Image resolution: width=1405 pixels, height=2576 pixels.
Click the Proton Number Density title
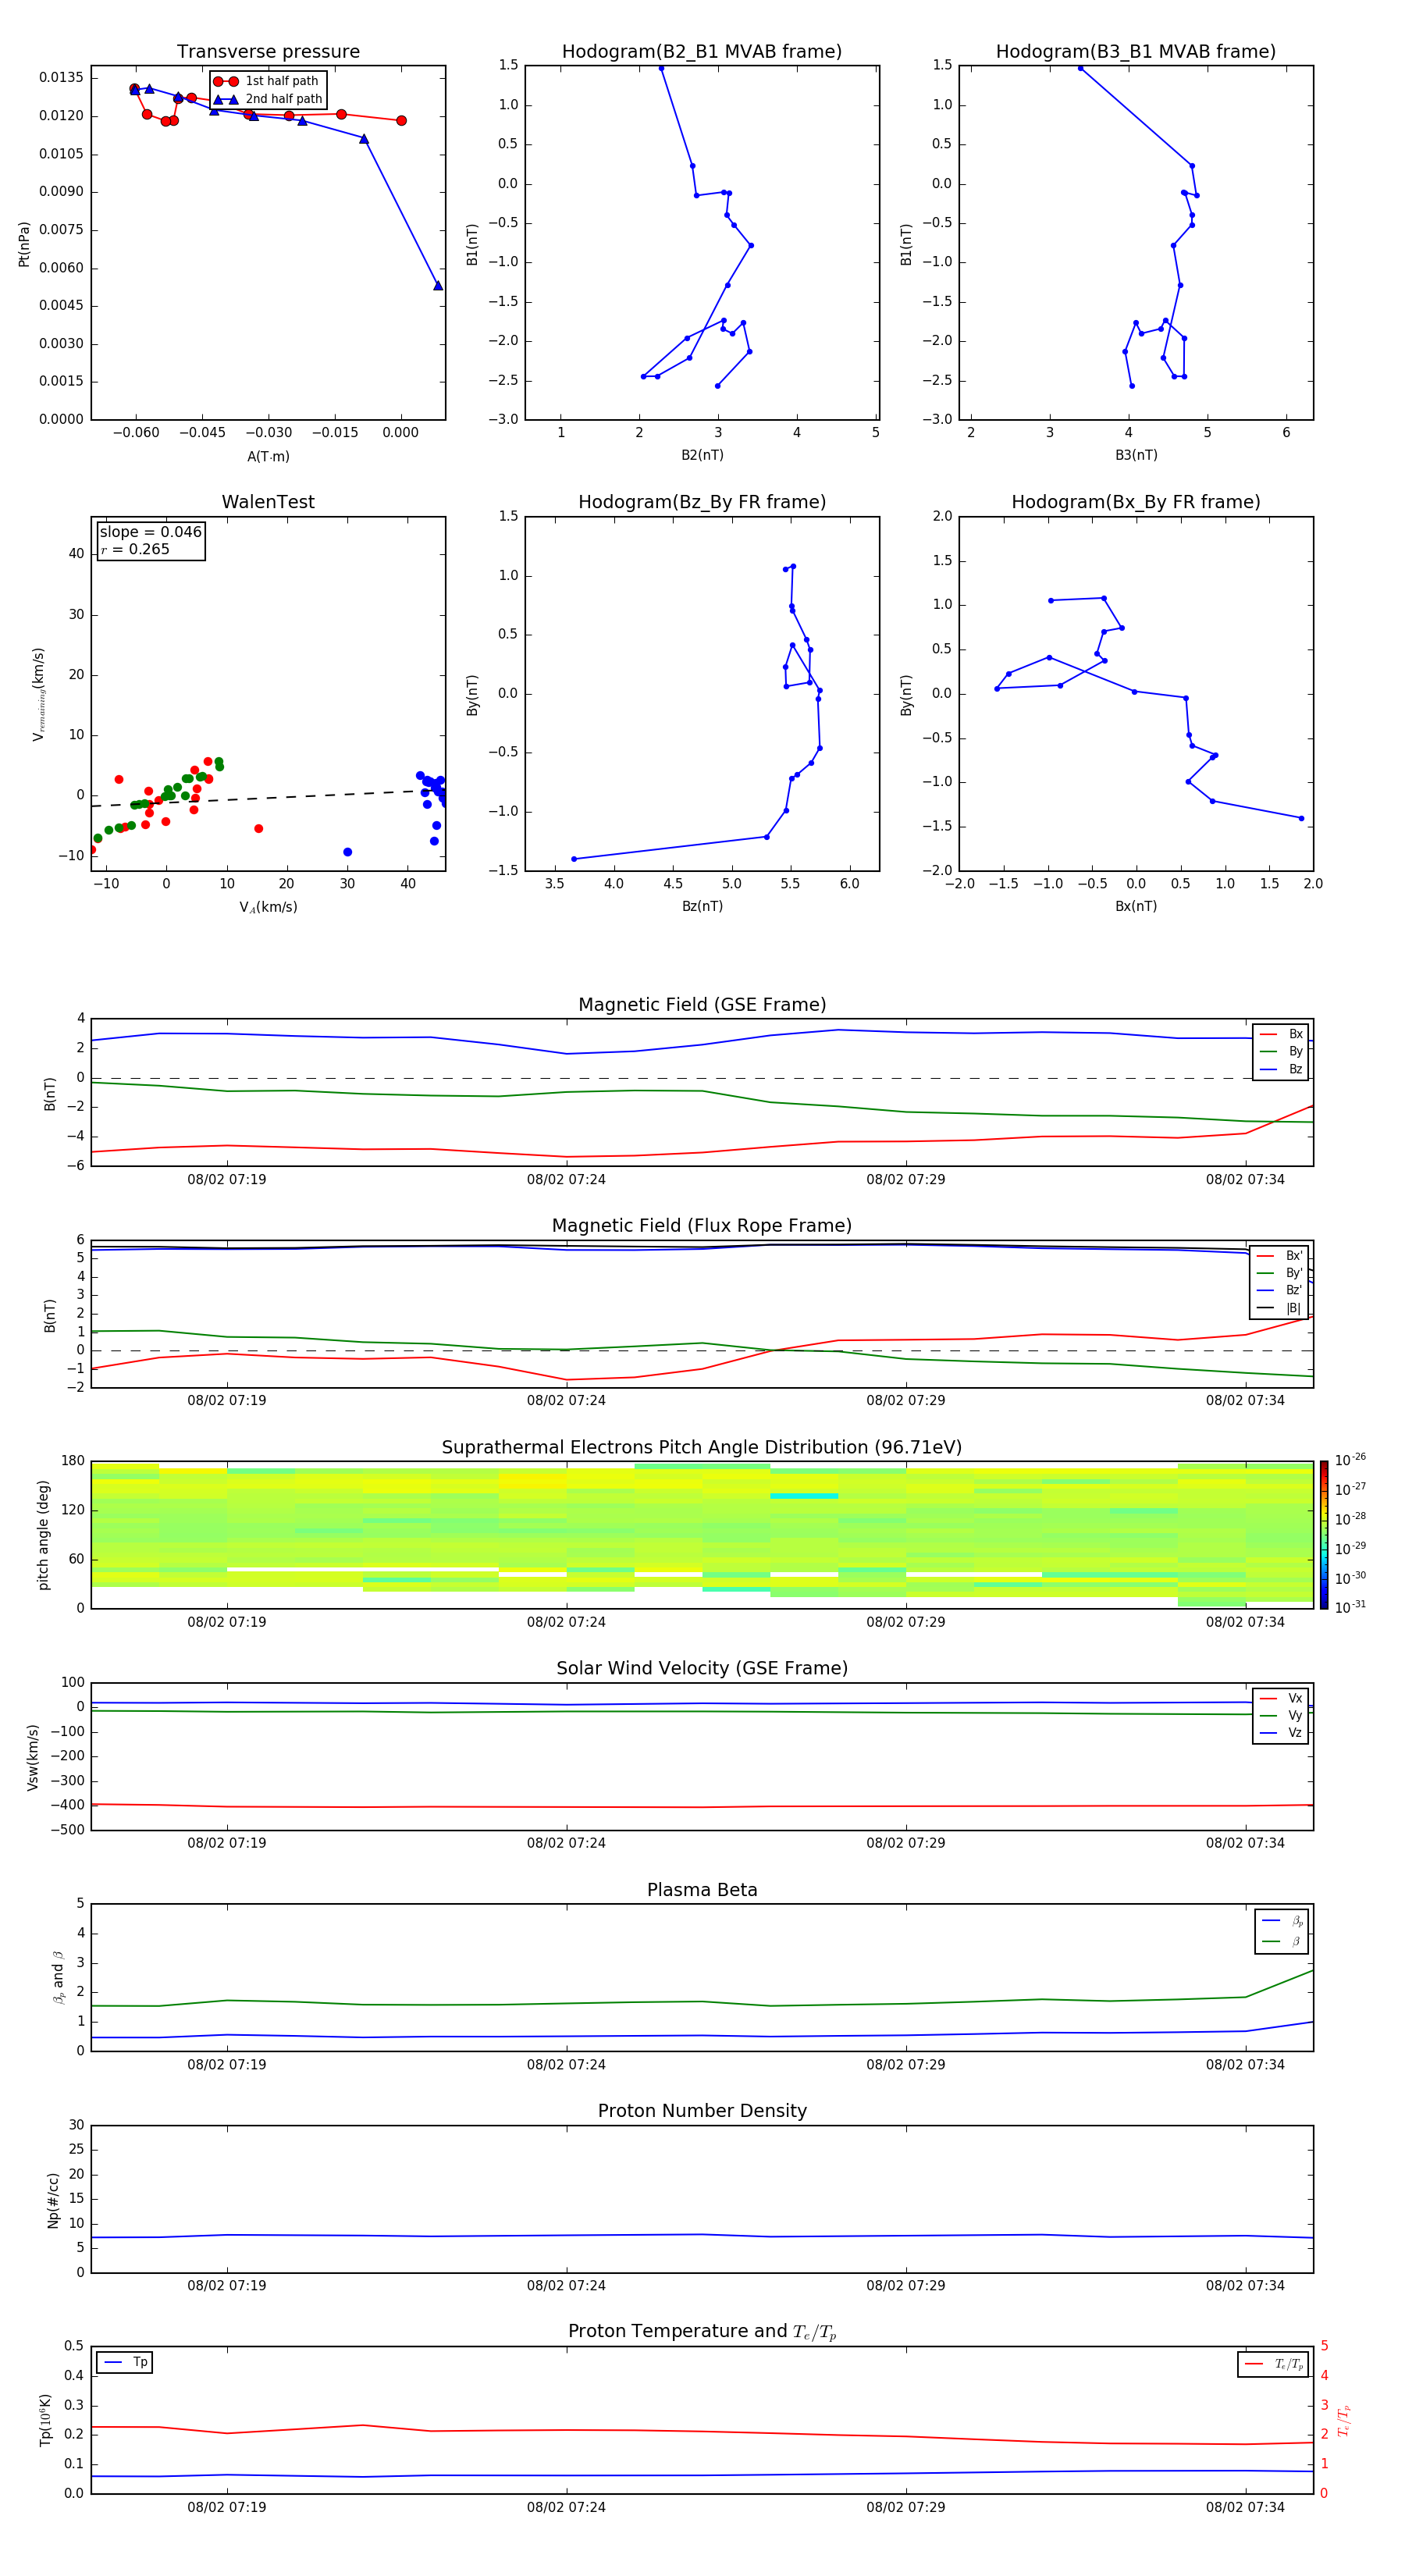tap(702, 2111)
